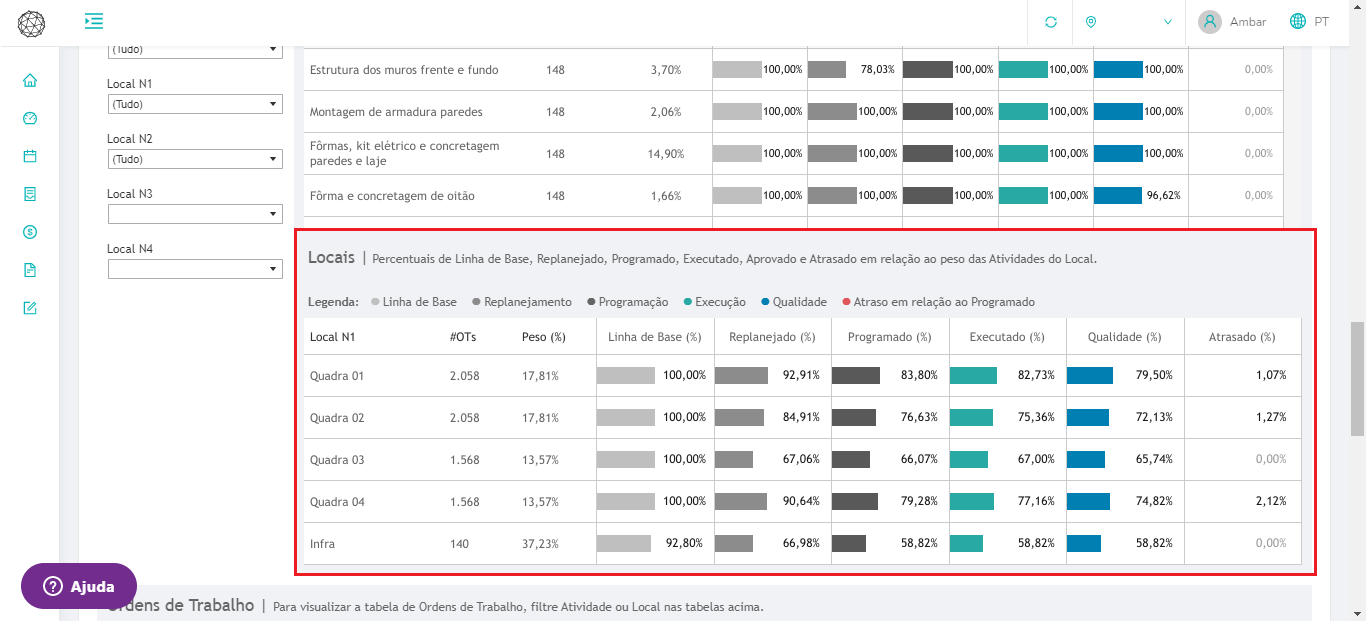1366x621 pixels.
Task: Open the Local N3 dropdown
Action: [x=195, y=214]
